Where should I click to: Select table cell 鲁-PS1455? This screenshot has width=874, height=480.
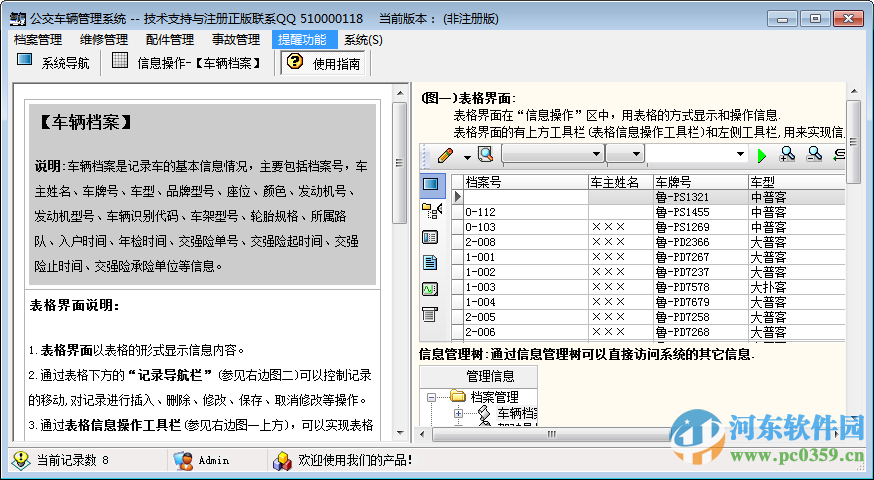pyautogui.click(x=701, y=212)
